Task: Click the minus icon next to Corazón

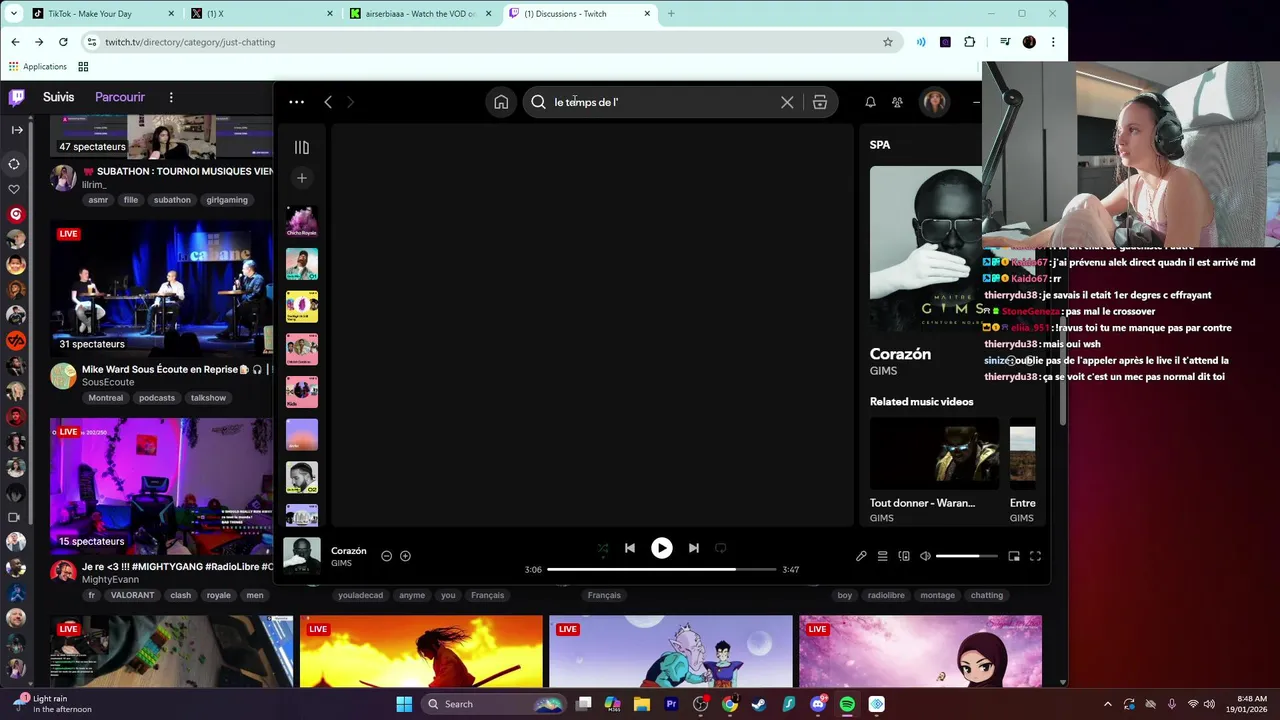Action: 386,556
